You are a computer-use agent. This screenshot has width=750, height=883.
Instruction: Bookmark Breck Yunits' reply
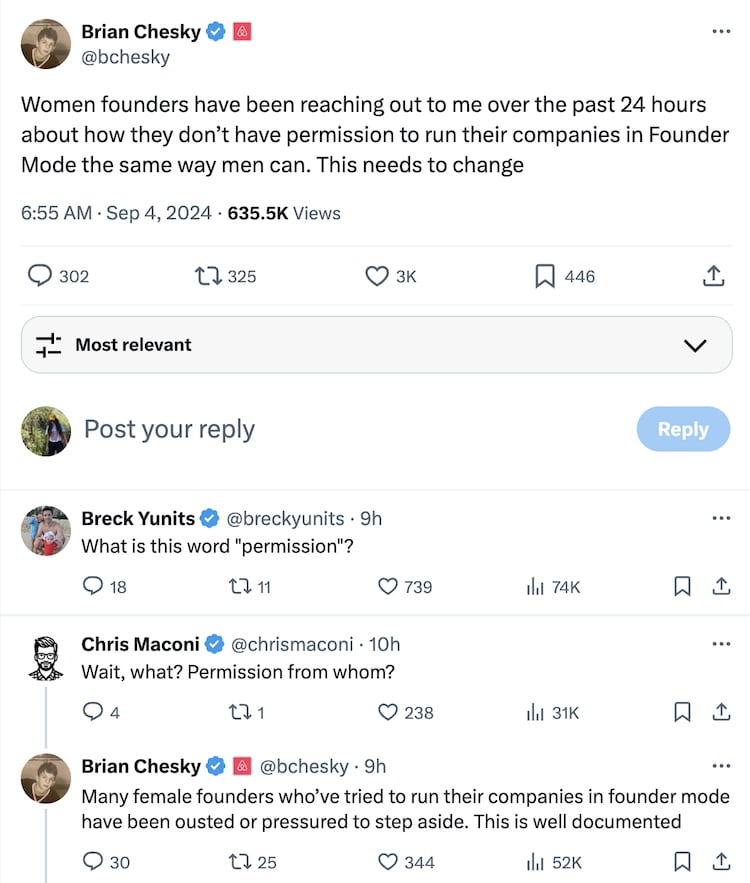tap(682, 587)
